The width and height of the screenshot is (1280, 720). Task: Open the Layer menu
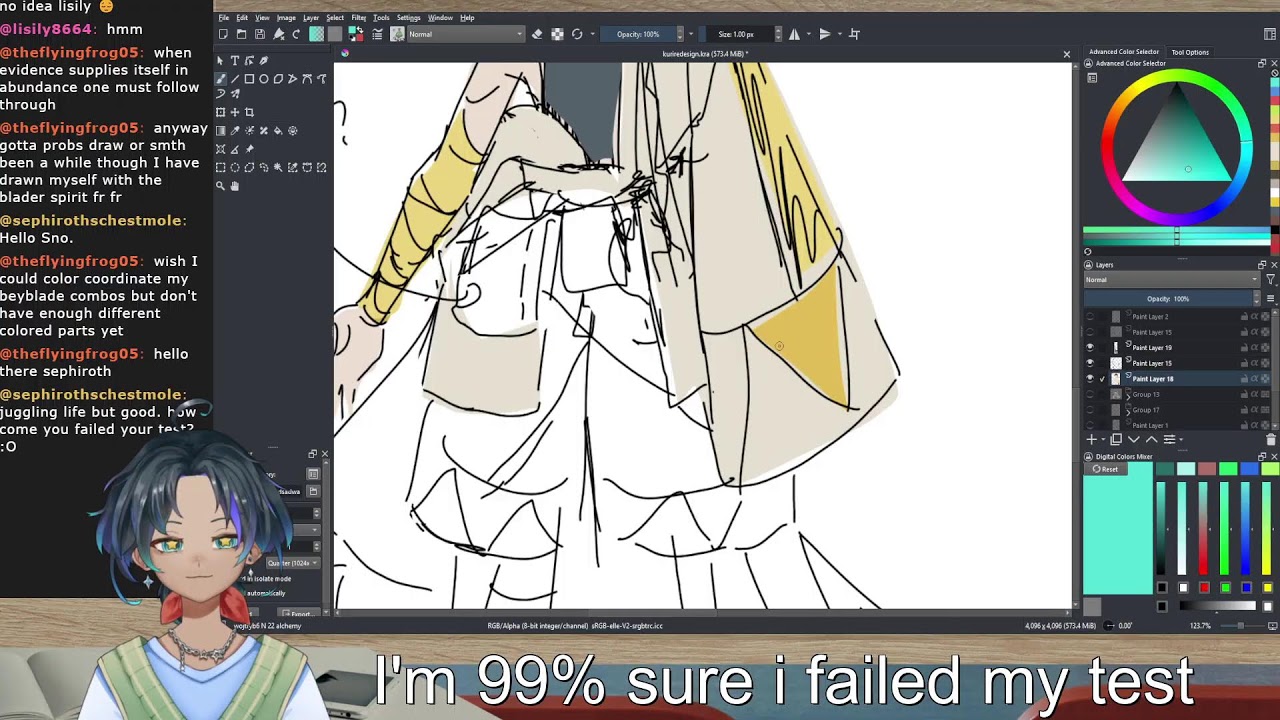(x=311, y=18)
